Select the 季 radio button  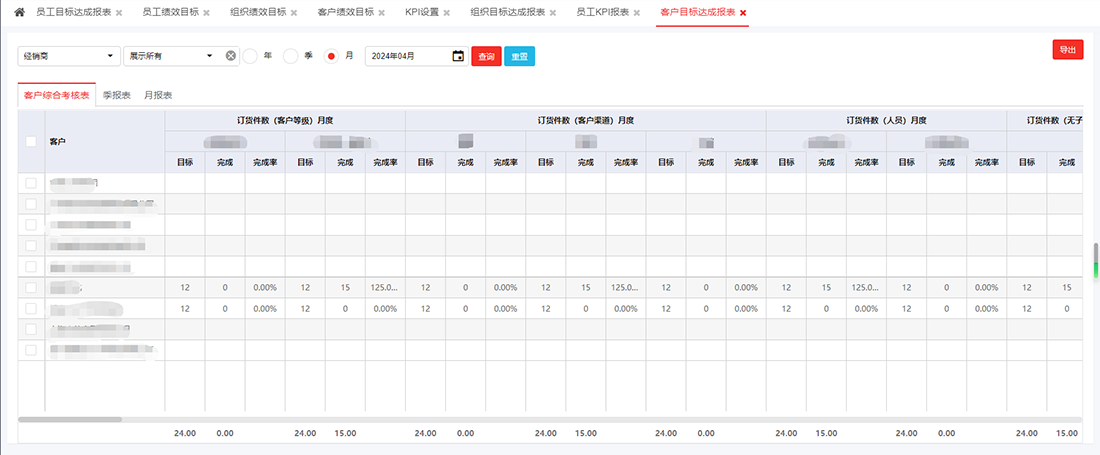(x=291, y=56)
